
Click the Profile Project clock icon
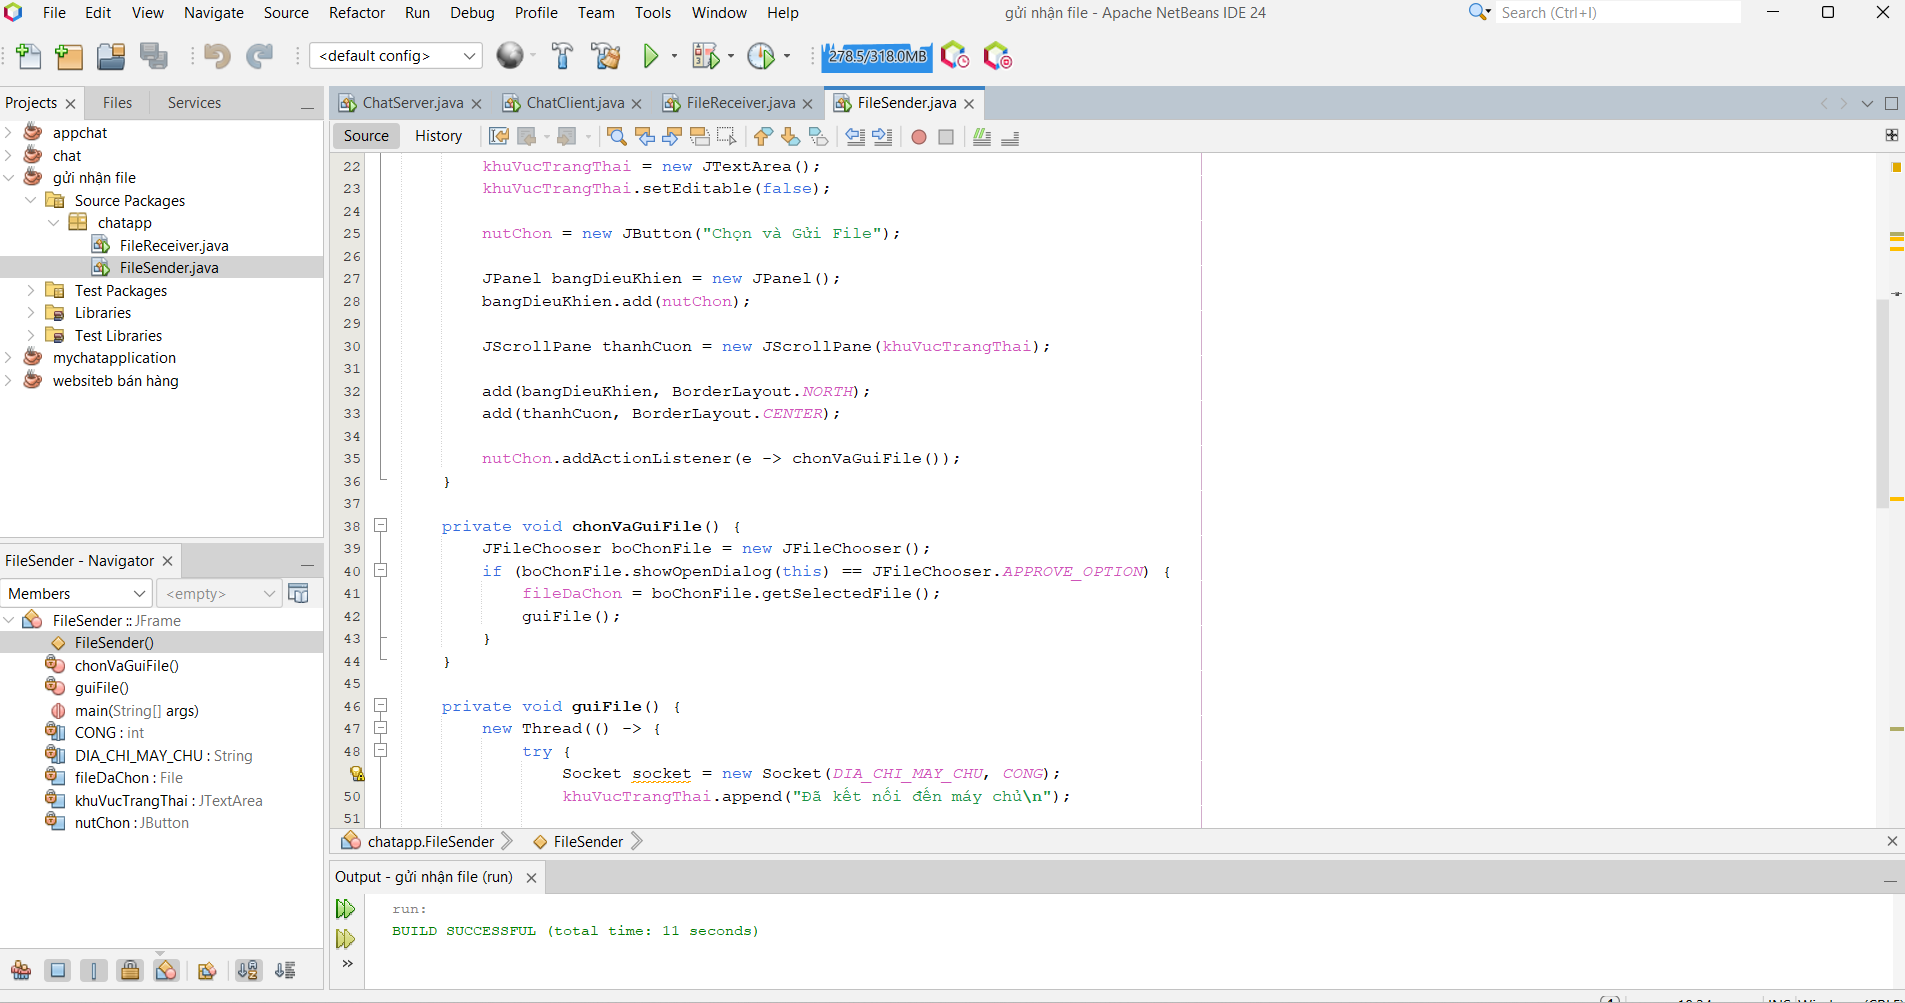pos(761,56)
